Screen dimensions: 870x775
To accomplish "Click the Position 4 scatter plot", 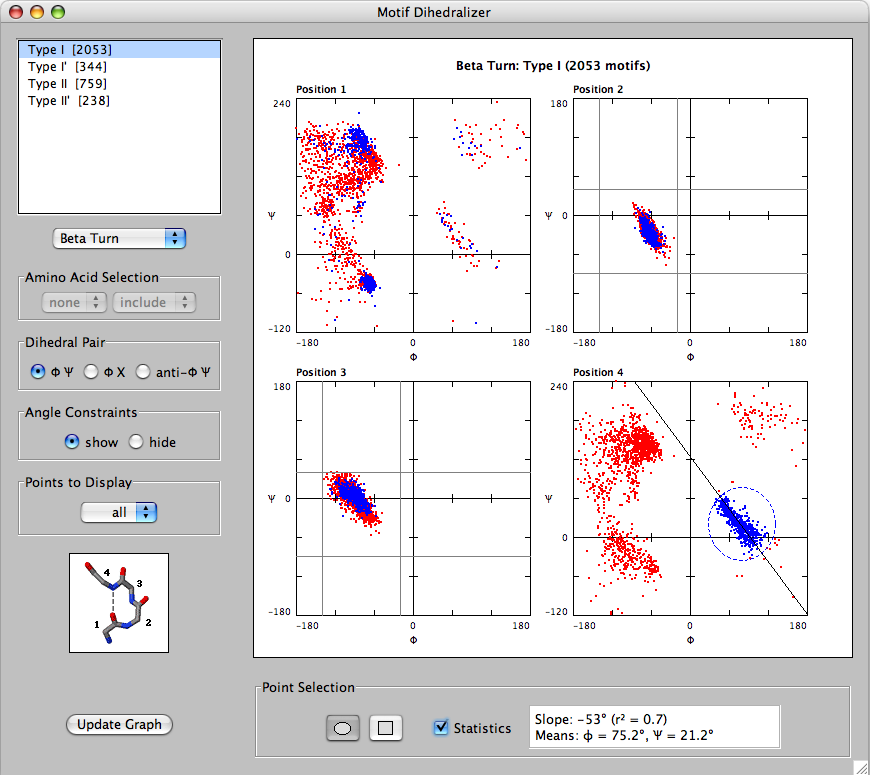I will tap(690, 498).
